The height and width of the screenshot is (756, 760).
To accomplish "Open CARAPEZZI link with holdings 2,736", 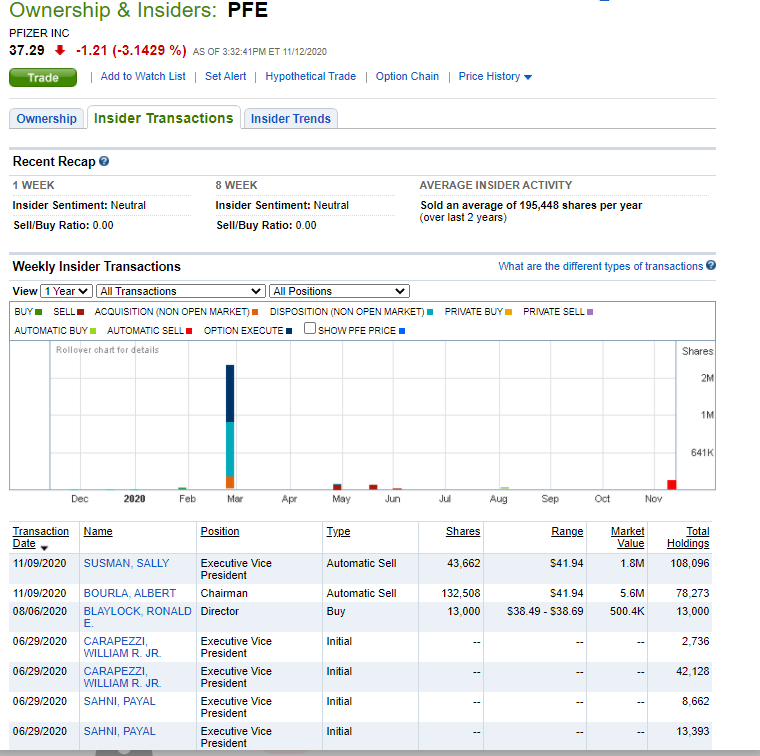I will point(122,647).
